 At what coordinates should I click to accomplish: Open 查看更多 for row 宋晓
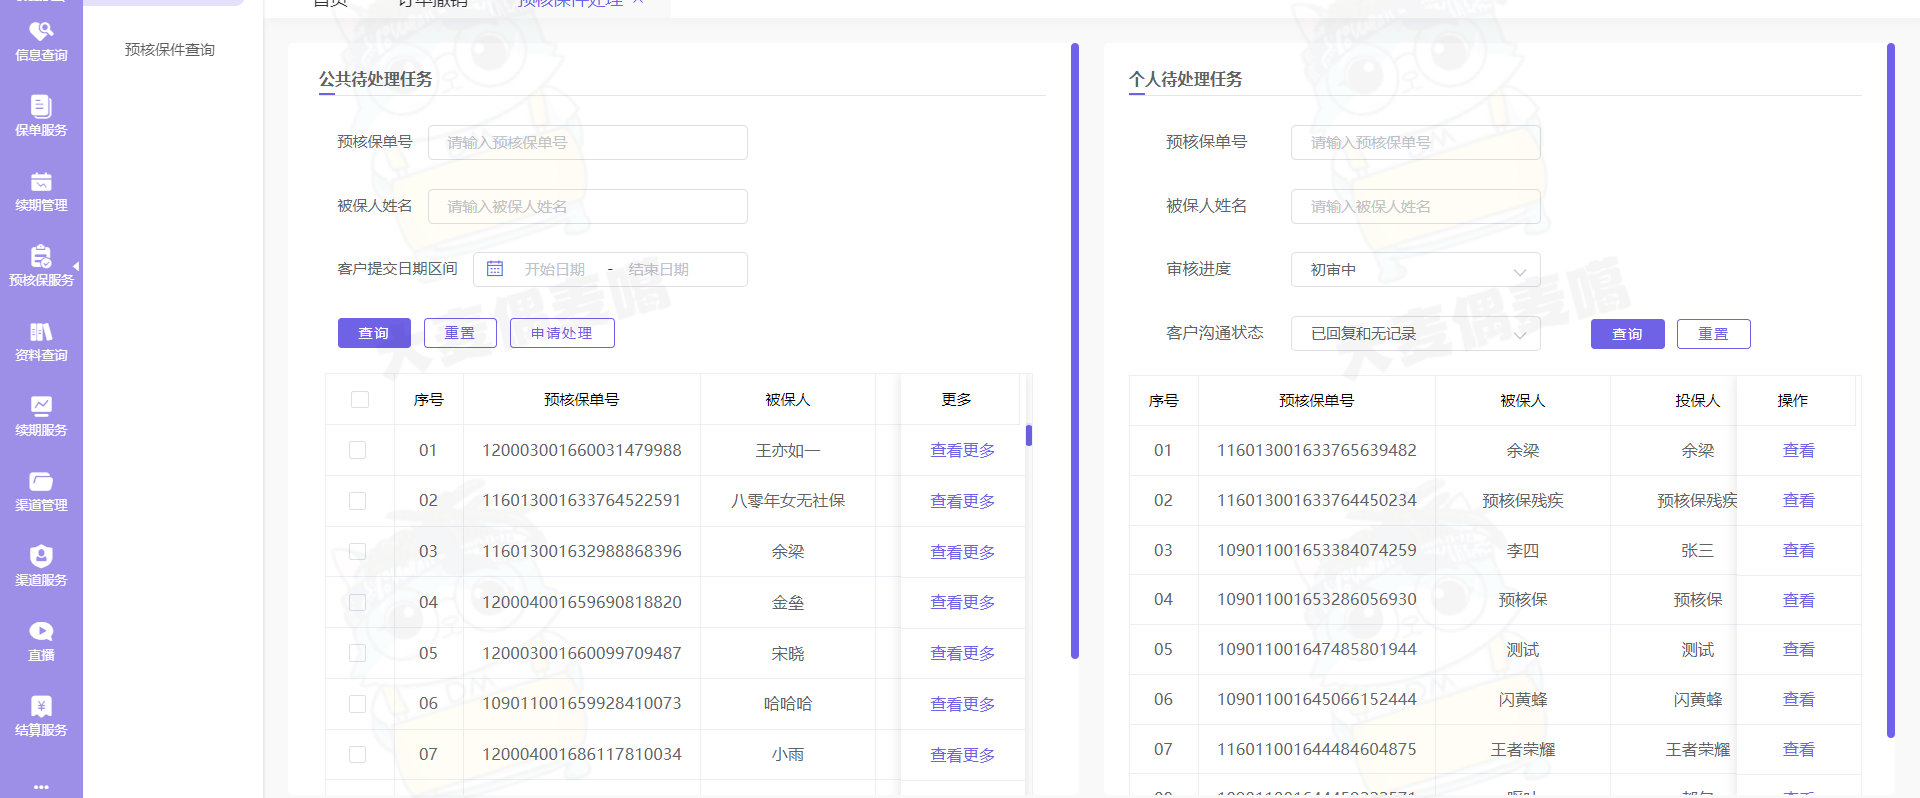tap(962, 653)
